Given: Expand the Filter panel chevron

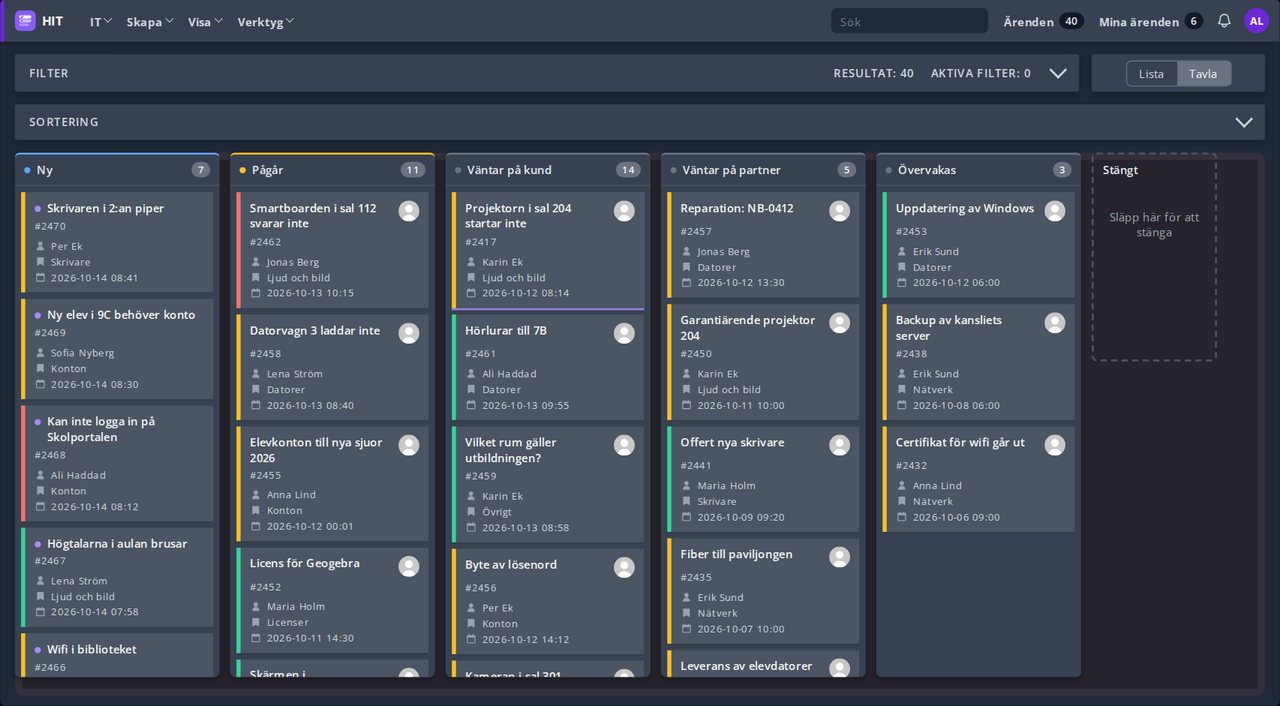Looking at the screenshot, I should pyautogui.click(x=1058, y=73).
